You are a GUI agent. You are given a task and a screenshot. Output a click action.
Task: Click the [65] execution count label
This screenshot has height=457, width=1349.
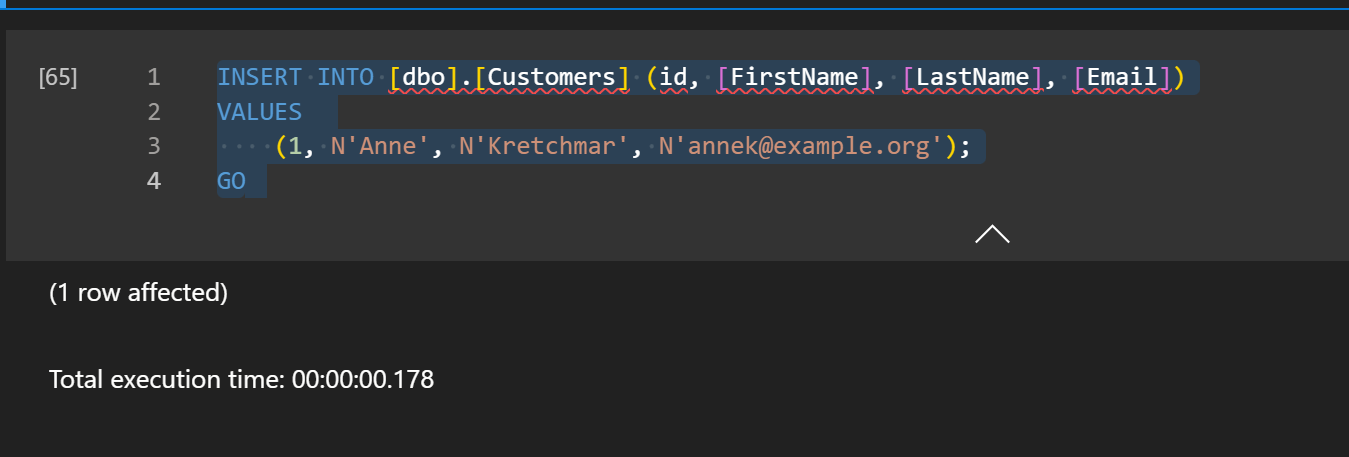(x=58, y=77)
